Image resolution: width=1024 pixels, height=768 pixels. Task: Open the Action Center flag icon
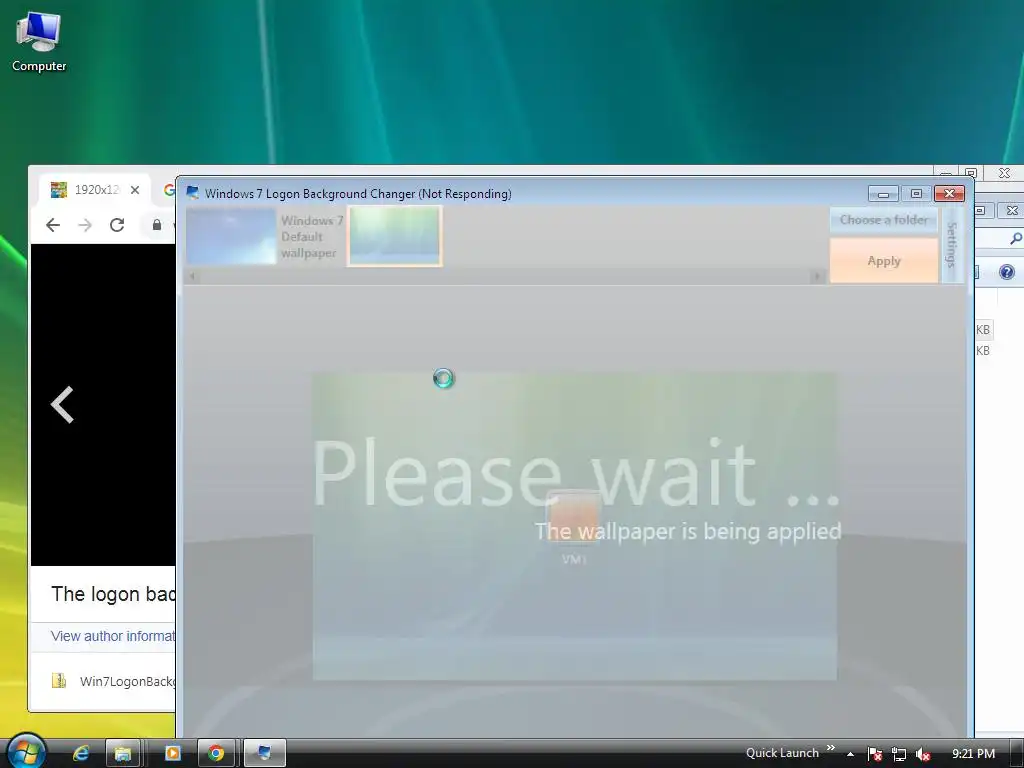874,754
